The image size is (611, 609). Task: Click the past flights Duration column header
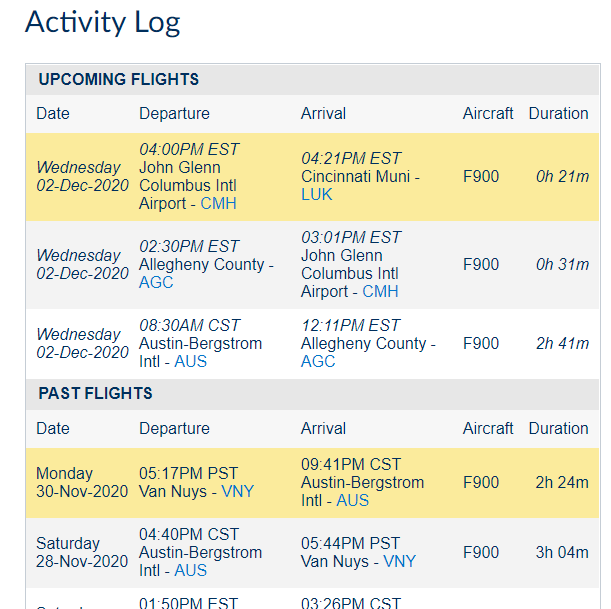tap(558, 429)
